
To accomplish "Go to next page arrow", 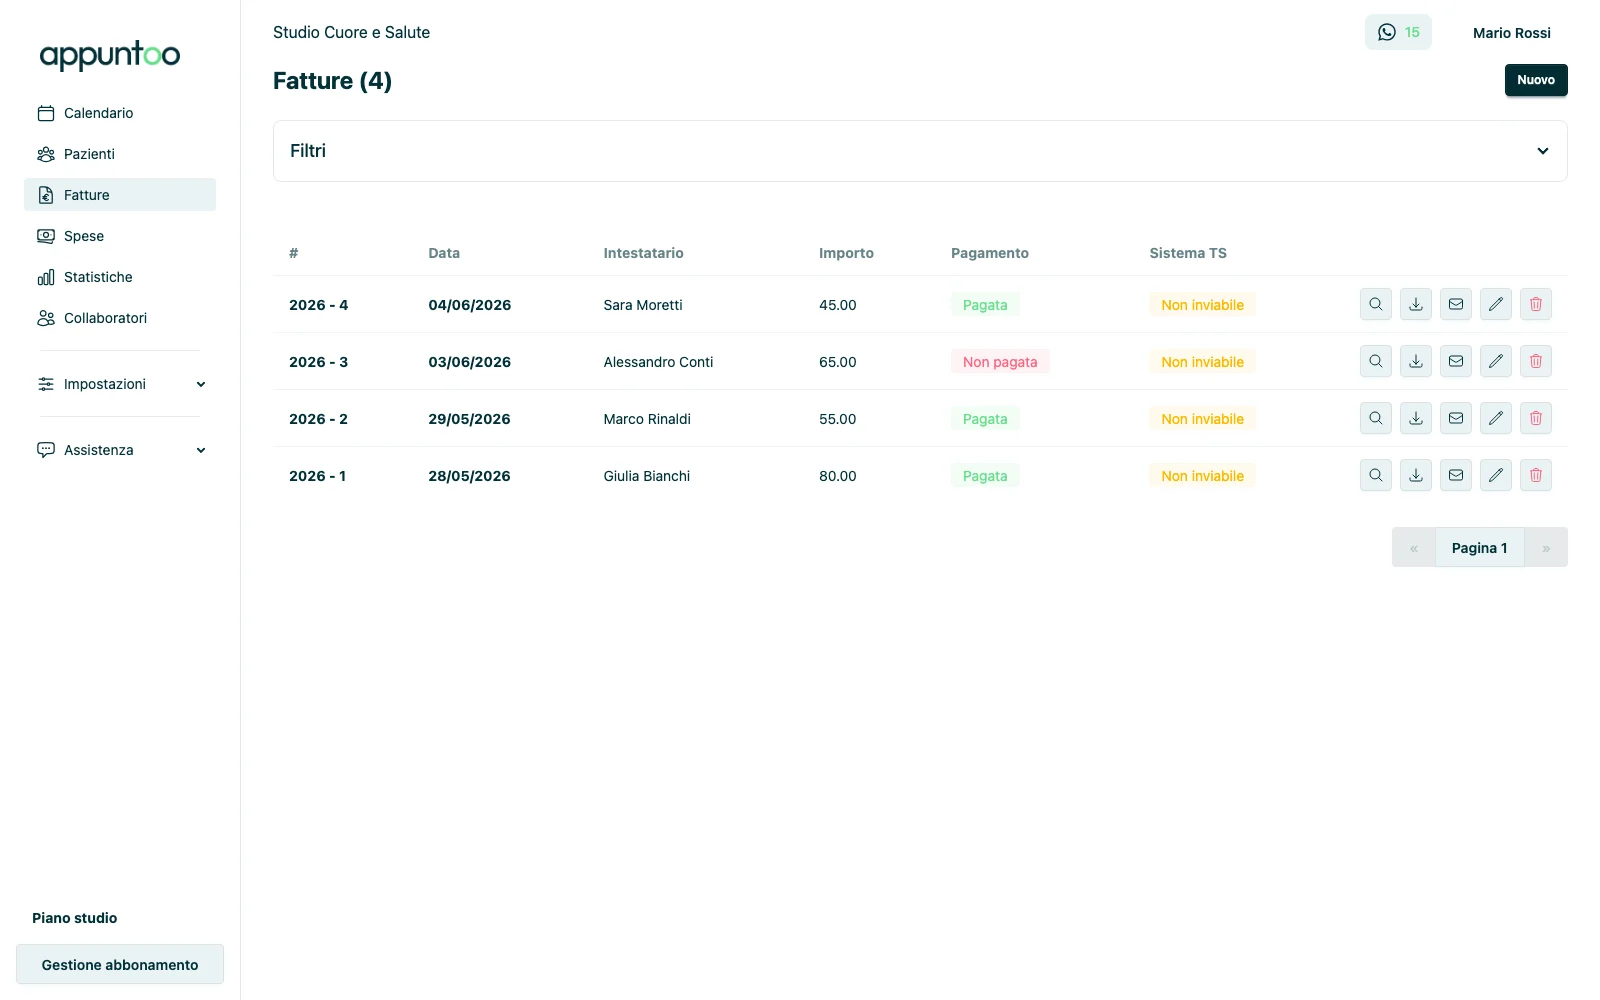I will point(1546,548).
